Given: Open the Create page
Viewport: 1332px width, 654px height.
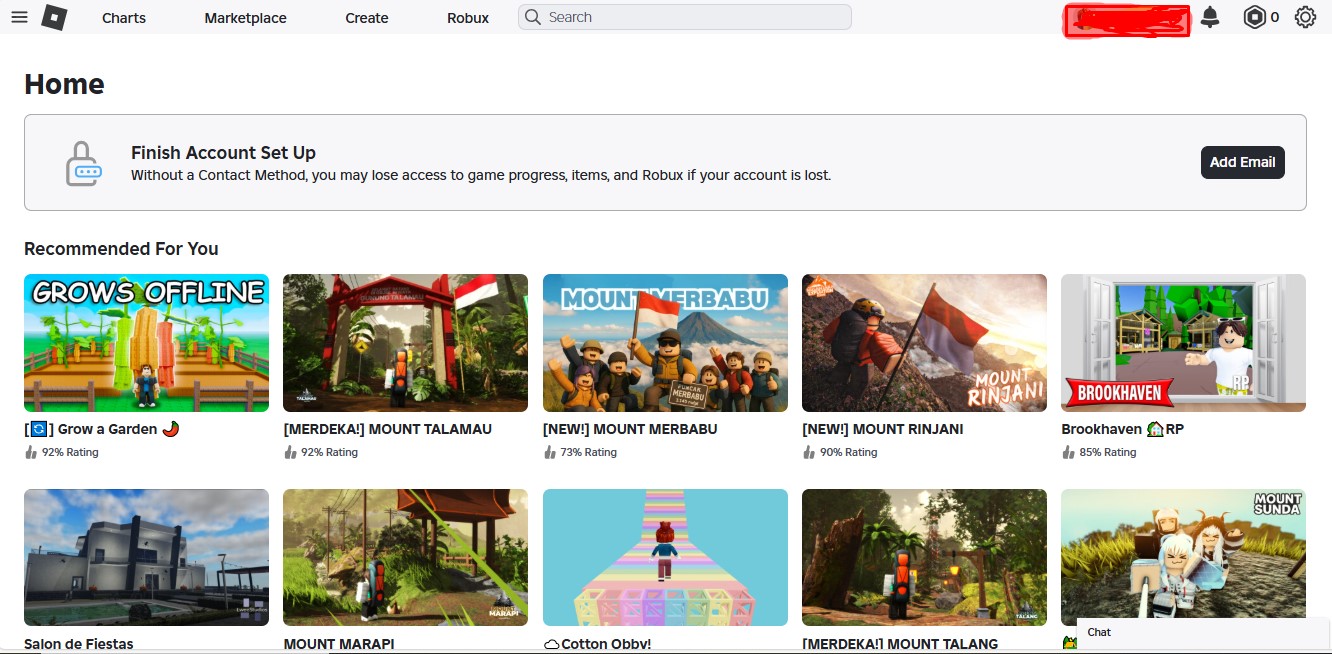Looking at the screenshot, I should (367, 18).
